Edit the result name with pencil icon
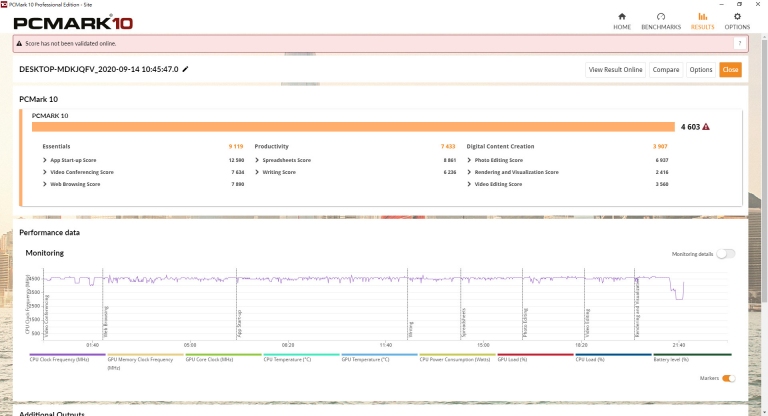 point(185,69)
